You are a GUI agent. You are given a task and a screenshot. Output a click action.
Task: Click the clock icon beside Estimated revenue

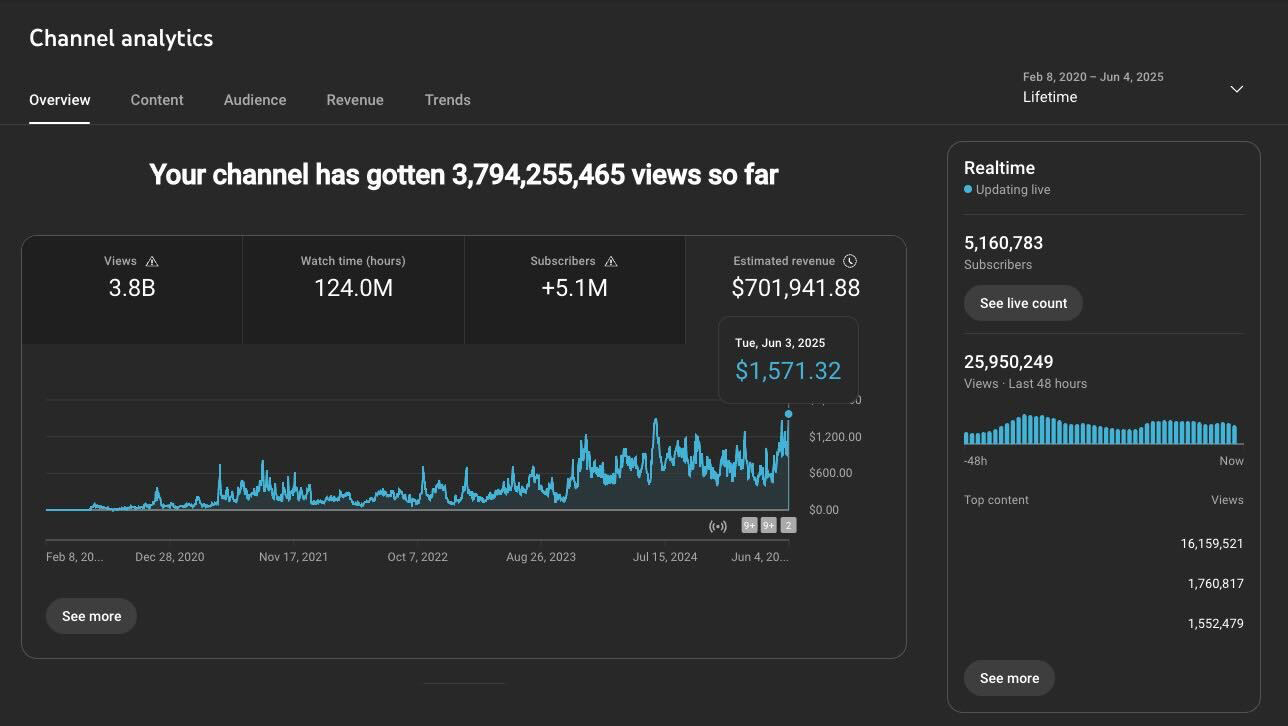[850, 261]
